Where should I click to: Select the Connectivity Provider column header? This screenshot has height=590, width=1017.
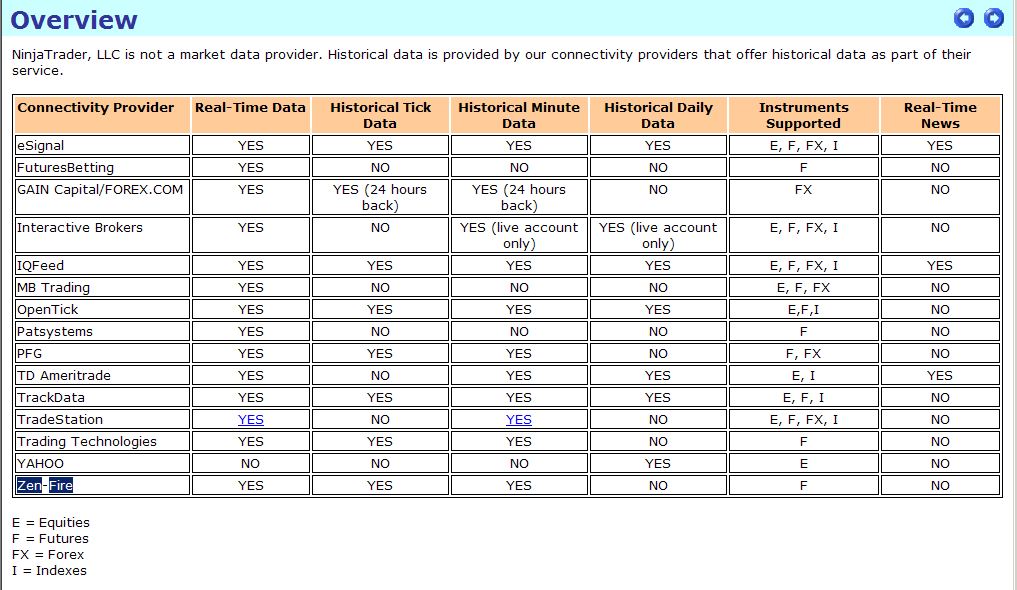(102, 115)
